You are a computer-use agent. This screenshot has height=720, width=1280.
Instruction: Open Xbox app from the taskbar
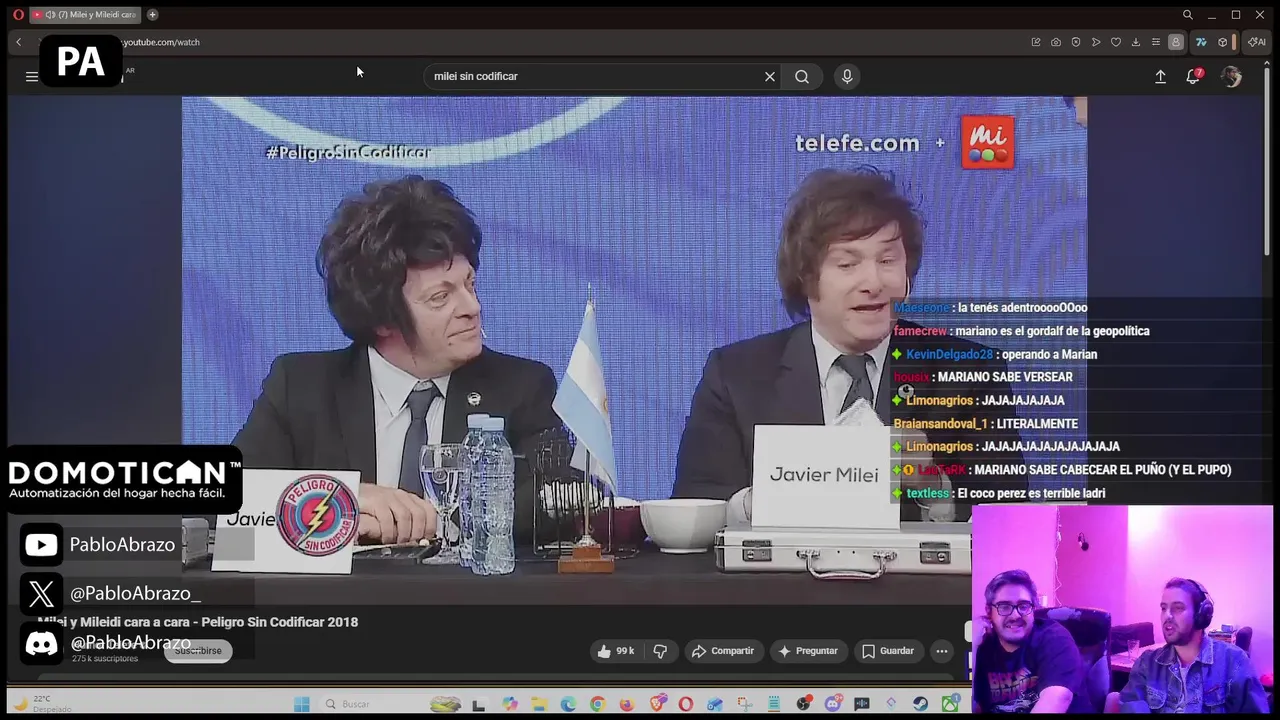(950, 704)
